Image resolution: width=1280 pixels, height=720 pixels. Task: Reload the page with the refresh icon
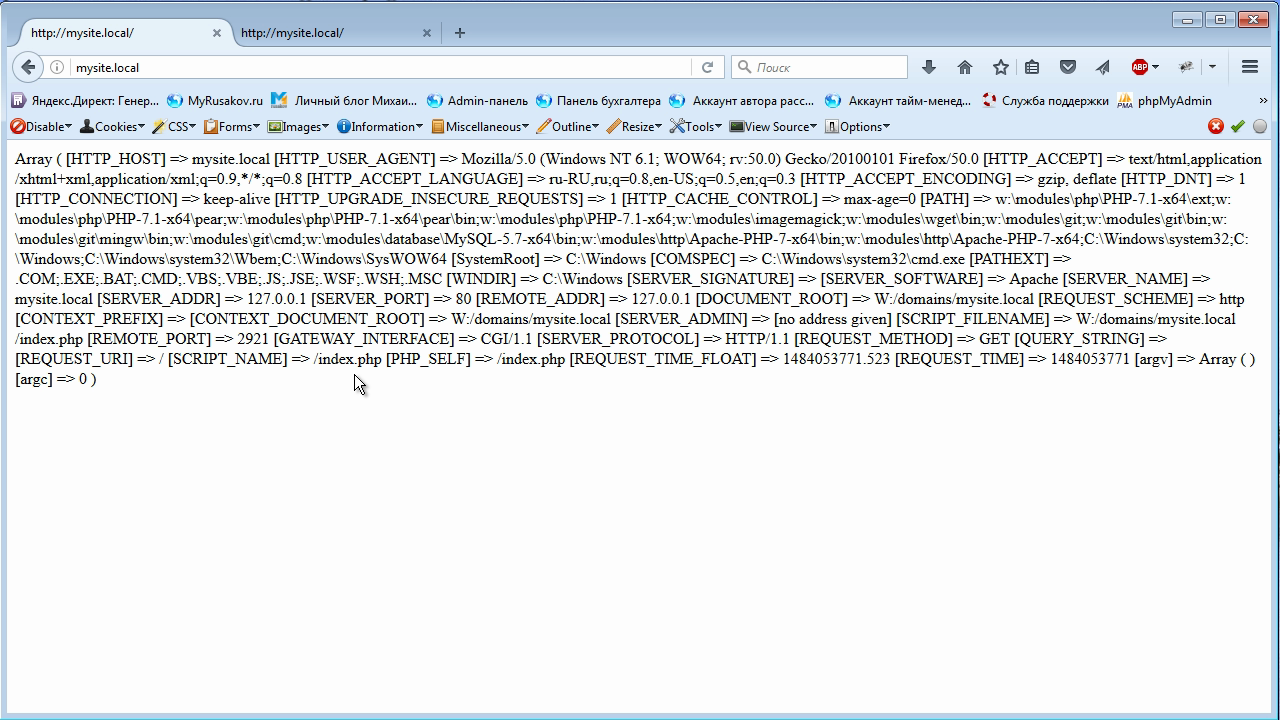[x=707, y=67]
